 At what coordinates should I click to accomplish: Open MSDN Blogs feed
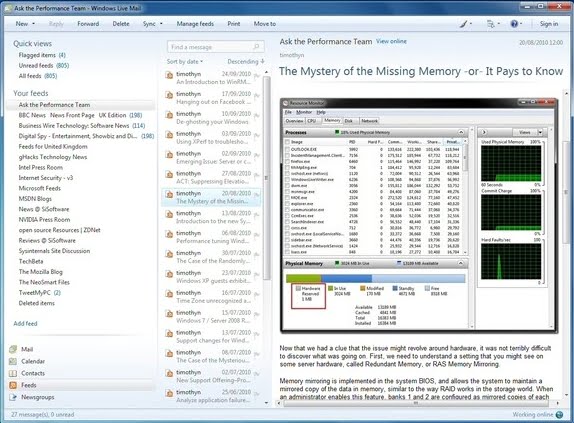(x=35, y=199)
